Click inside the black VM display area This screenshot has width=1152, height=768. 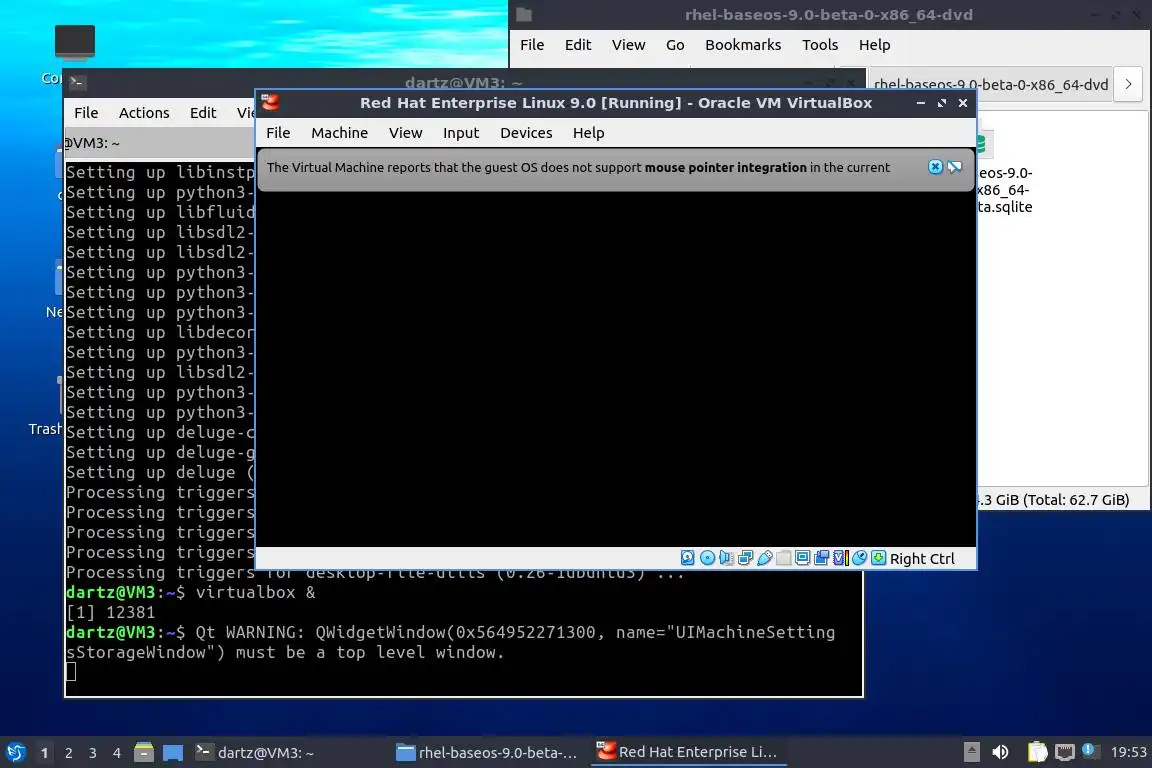616,369
